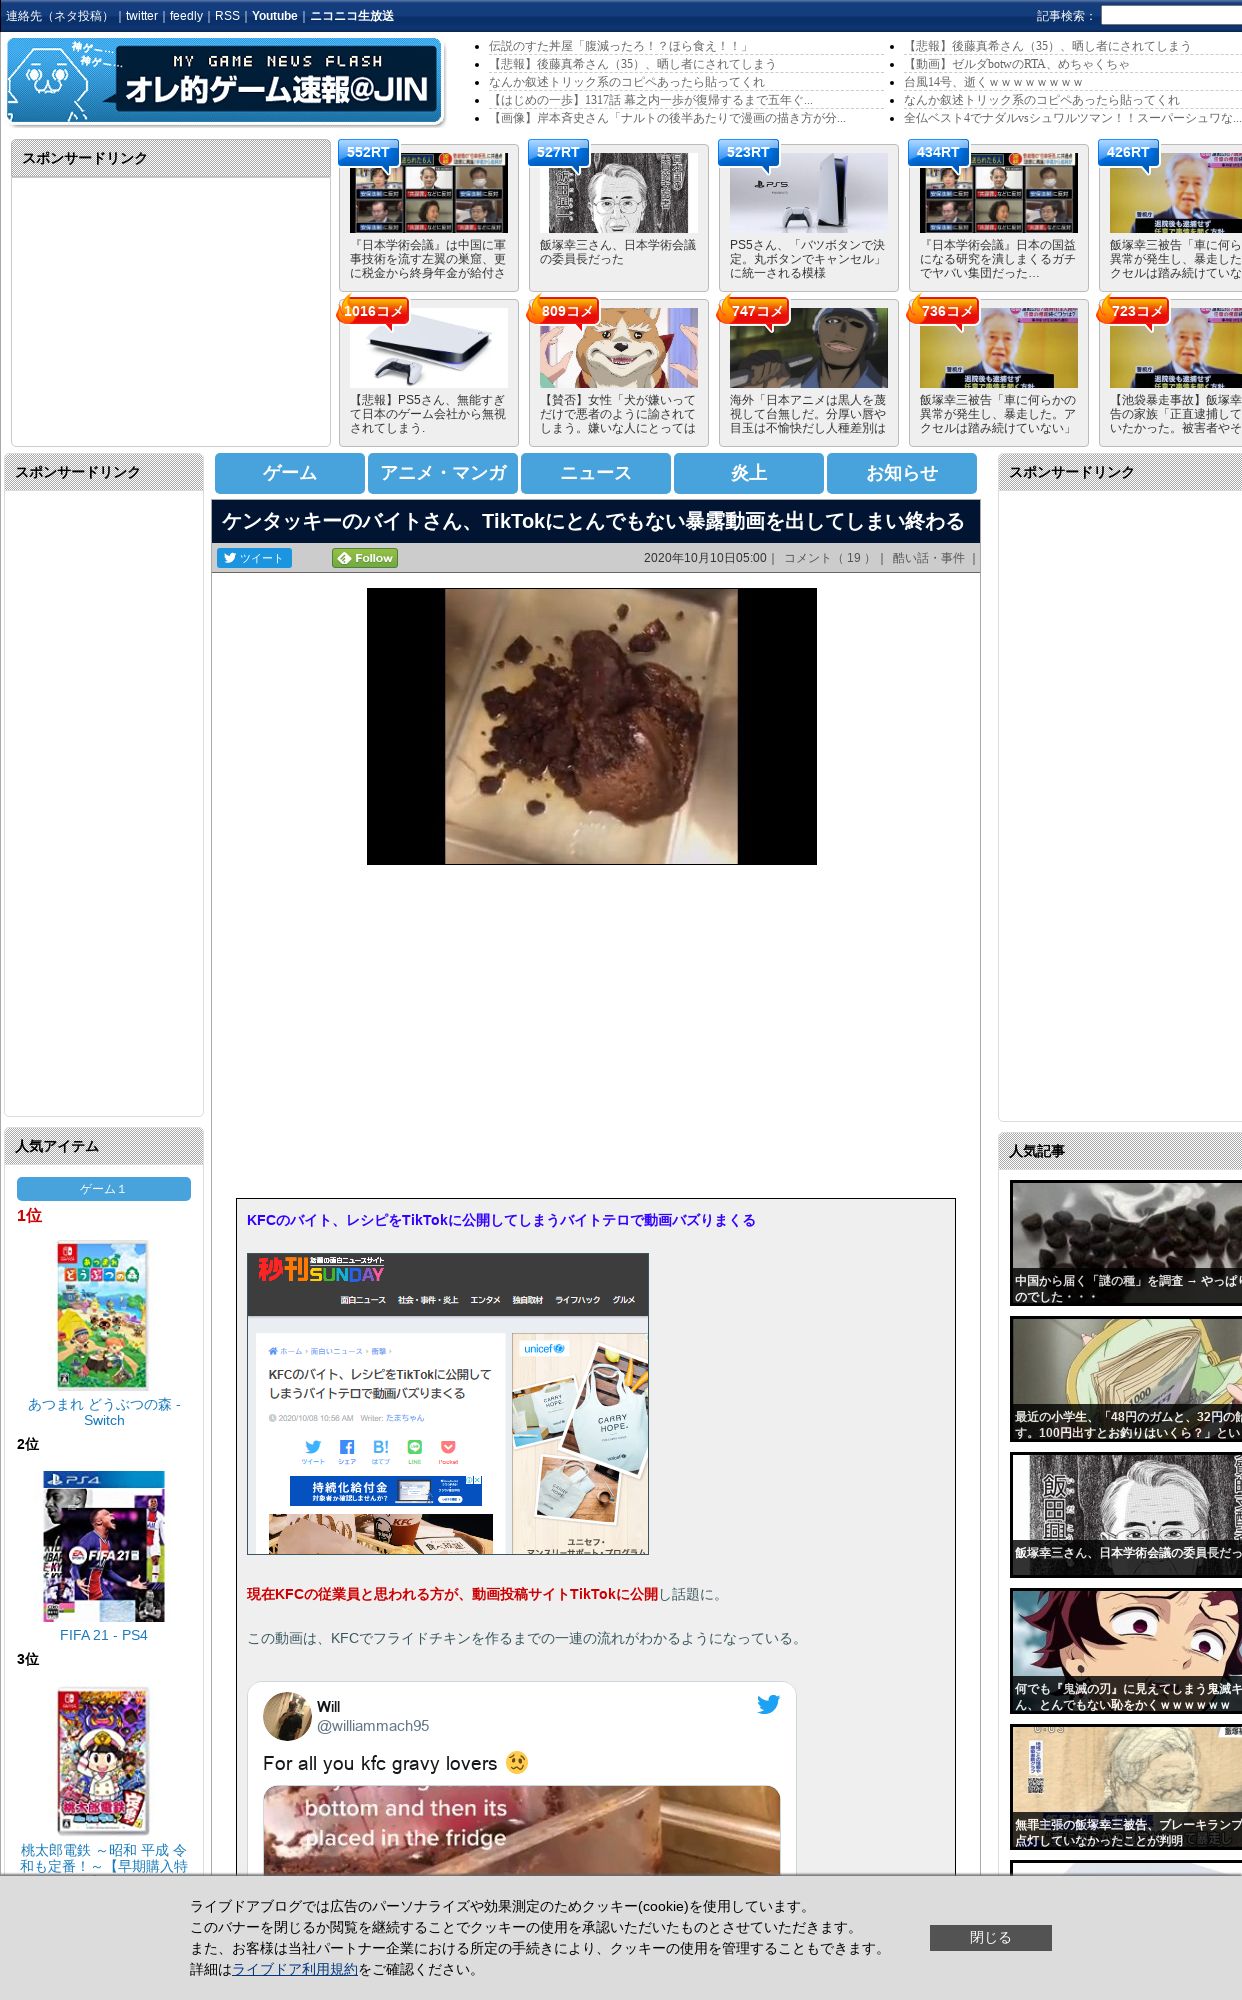1242x2000 pixels.
Task: Click the blog logo オレ的ゲーム速報@JIN
Action: 224,81
